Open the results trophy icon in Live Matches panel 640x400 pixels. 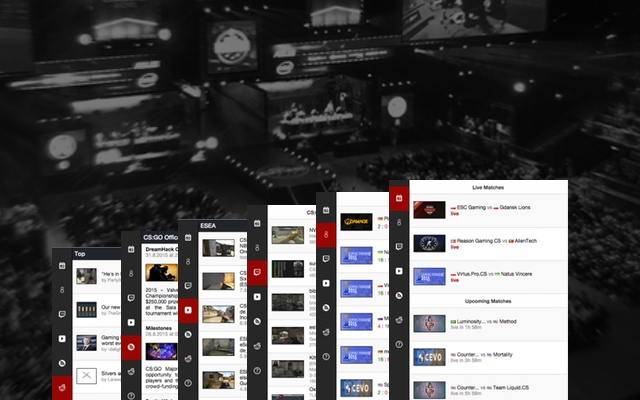click(x=399, y=222)
